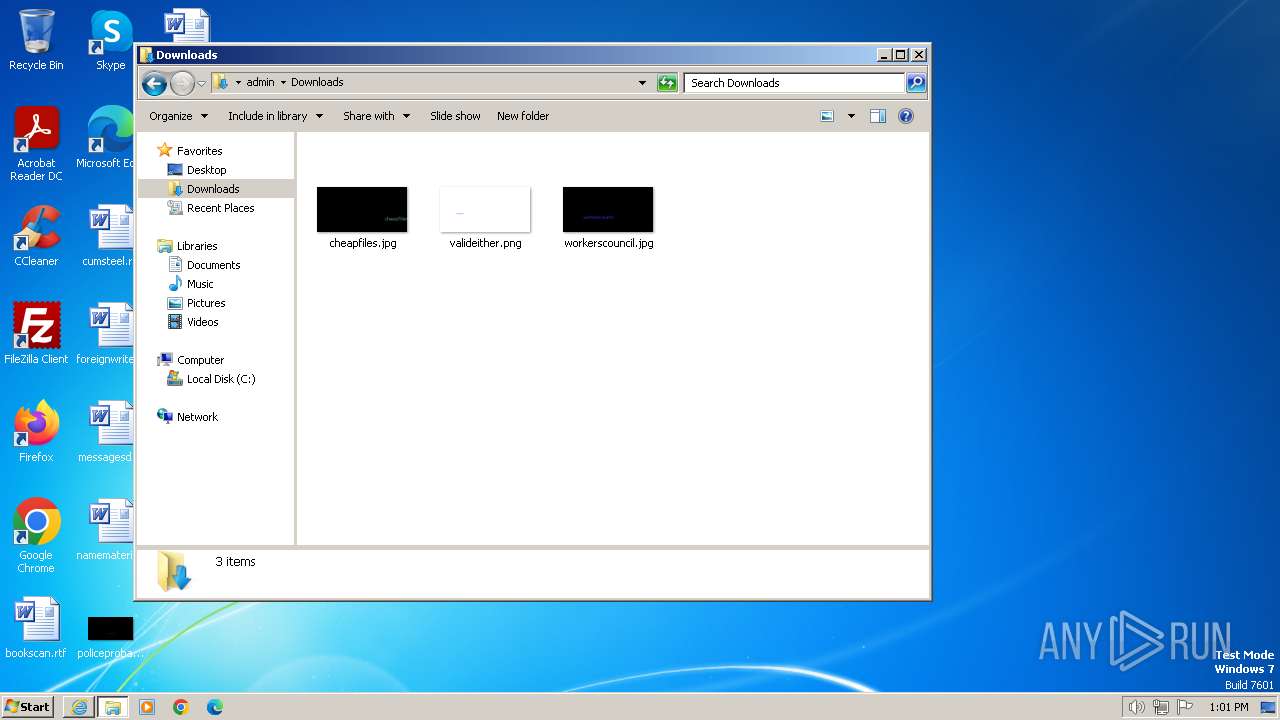Click the network tray icon
The image size is (1280, 720).
point(1161,707)
